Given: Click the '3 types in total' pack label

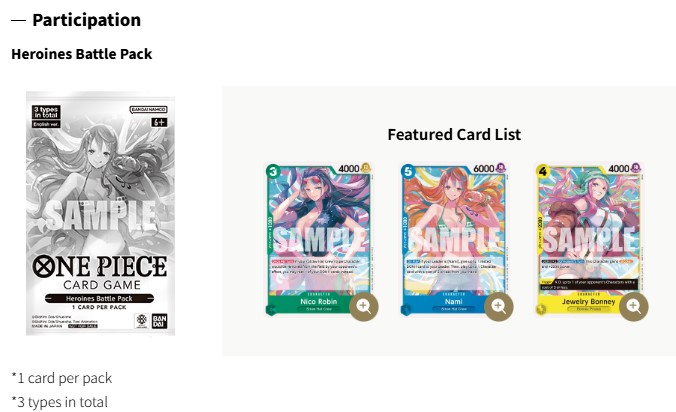Looking at the screenshot, I should click(47, 111).
